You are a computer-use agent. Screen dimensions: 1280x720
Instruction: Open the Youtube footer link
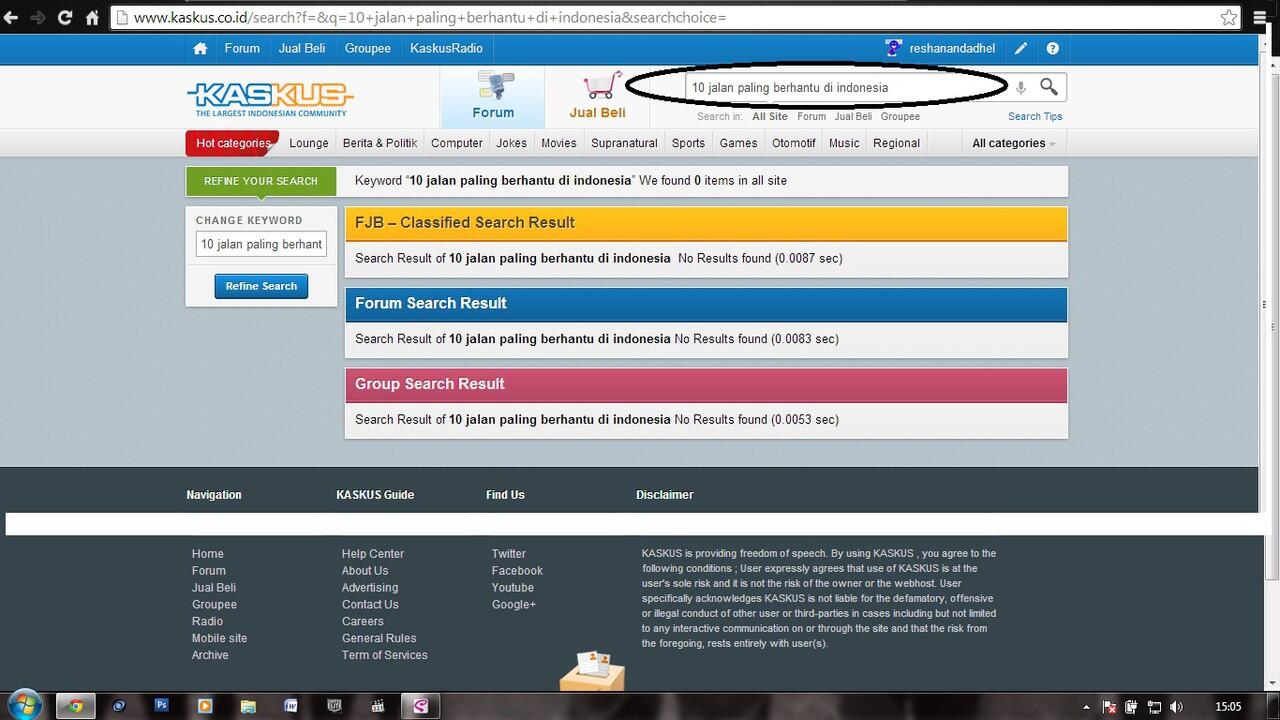[513, 588]
